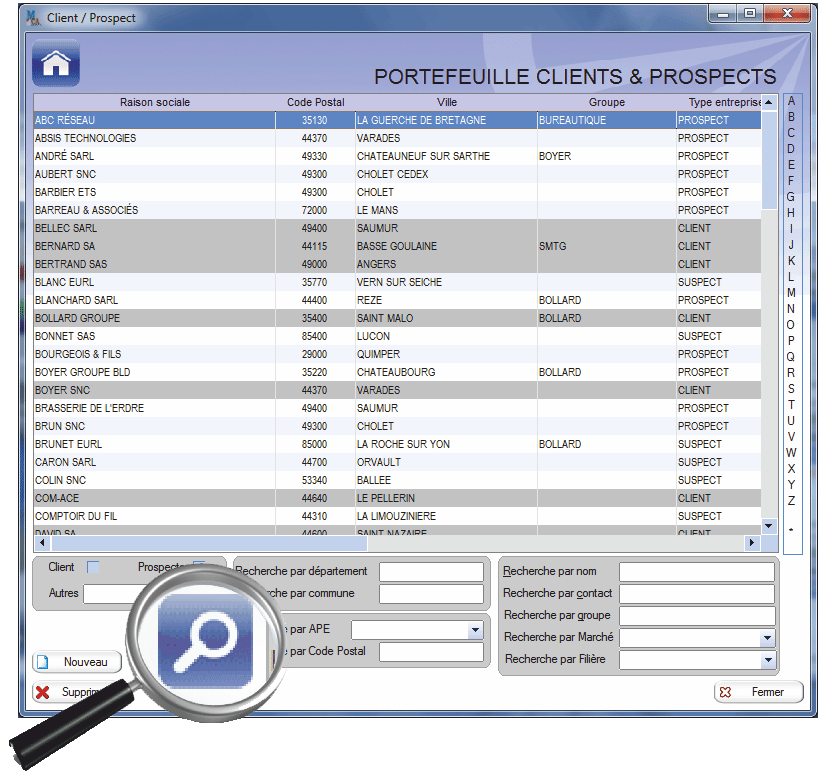Viewport: 823px width, 777px height.
Task: Select the ABC RÉSEAU row
Action: (397, 120)
